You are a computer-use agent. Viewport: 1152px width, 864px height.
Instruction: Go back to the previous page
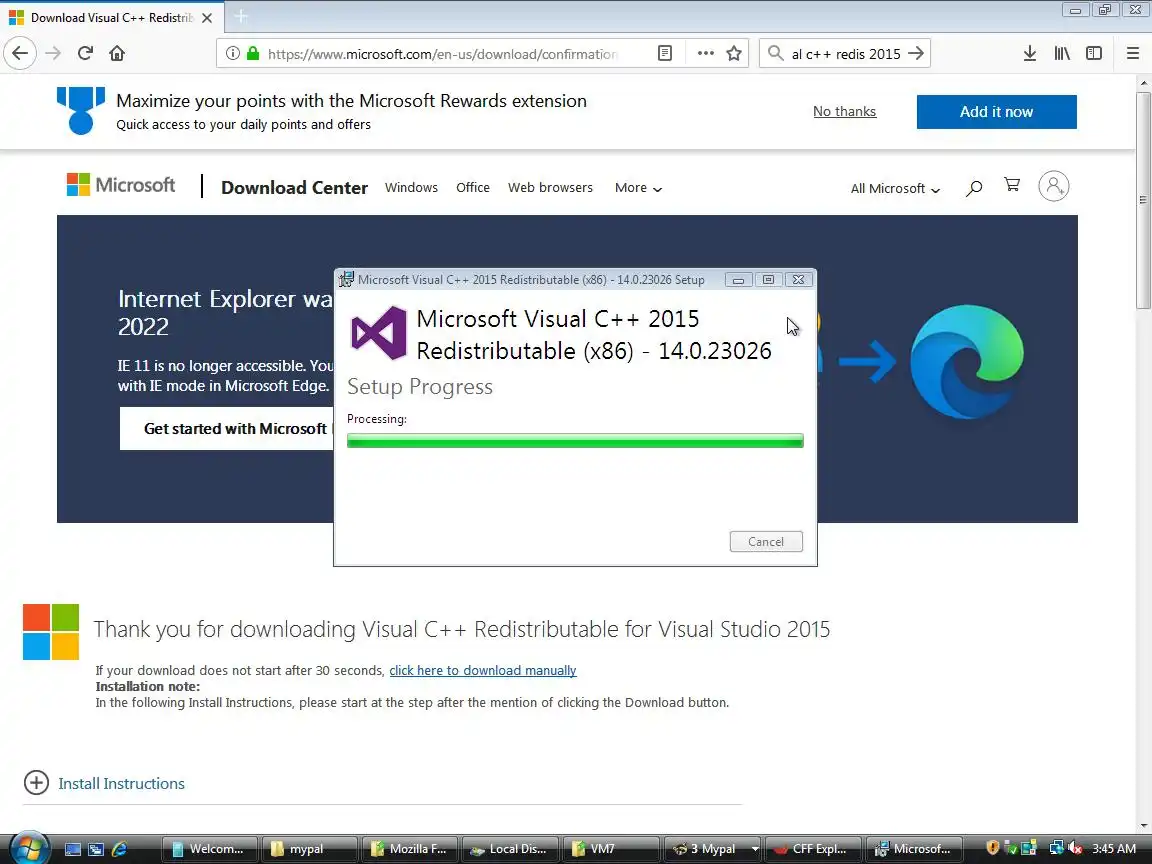coord(20,53)
